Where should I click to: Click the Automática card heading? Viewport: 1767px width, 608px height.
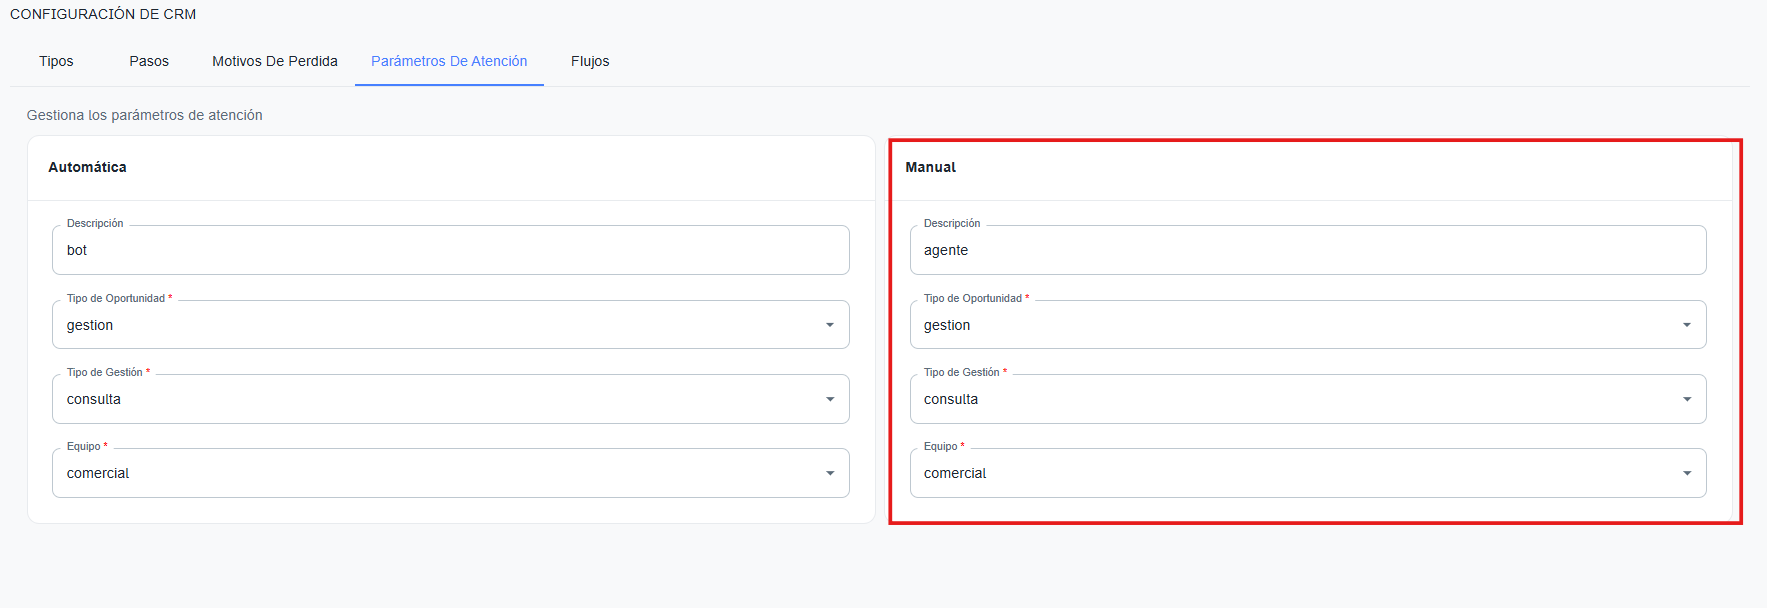[87, 167]
